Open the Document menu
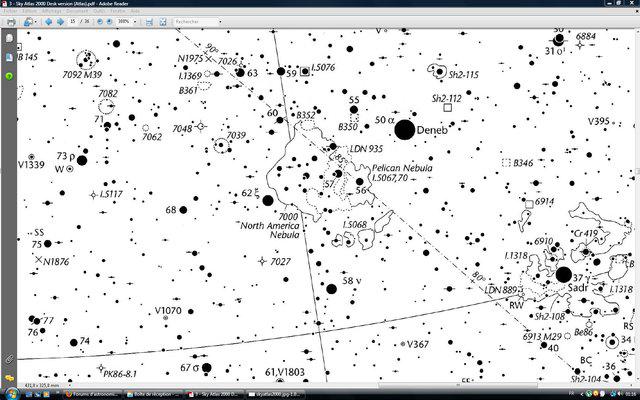The height and width of the screenshot is (400, 640). (x=76, y=11)
